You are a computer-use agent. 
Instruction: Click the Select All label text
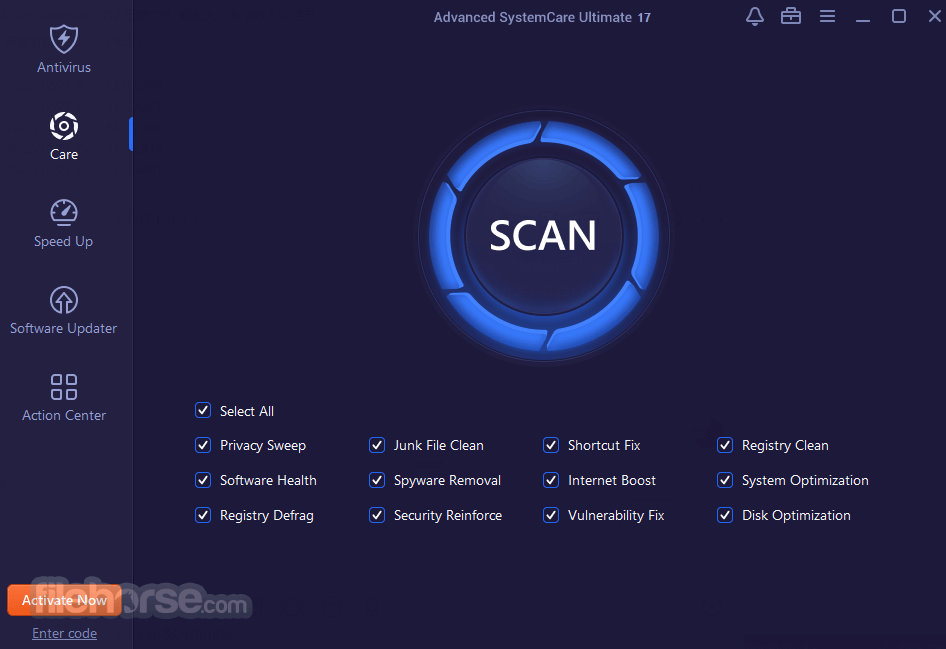tap(247, 411)
